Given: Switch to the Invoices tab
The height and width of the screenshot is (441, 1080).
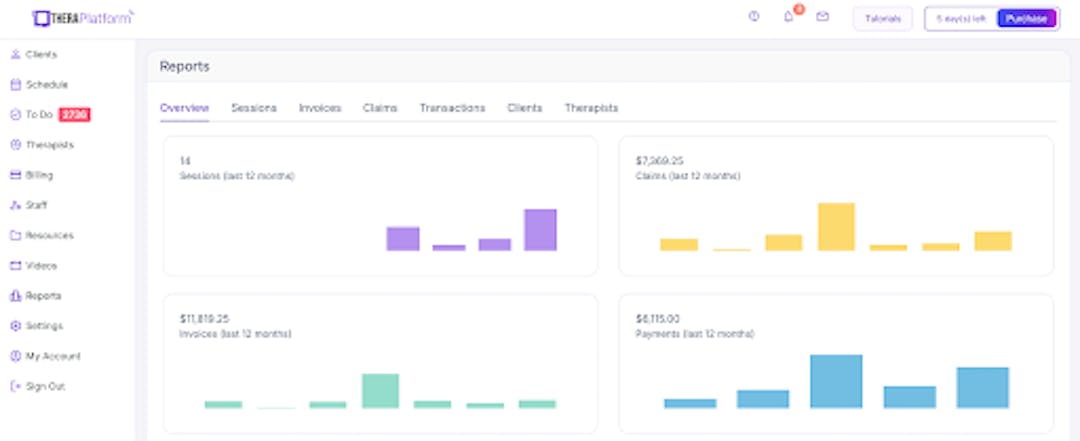Looking at the screenshot, I should (320, 108).
